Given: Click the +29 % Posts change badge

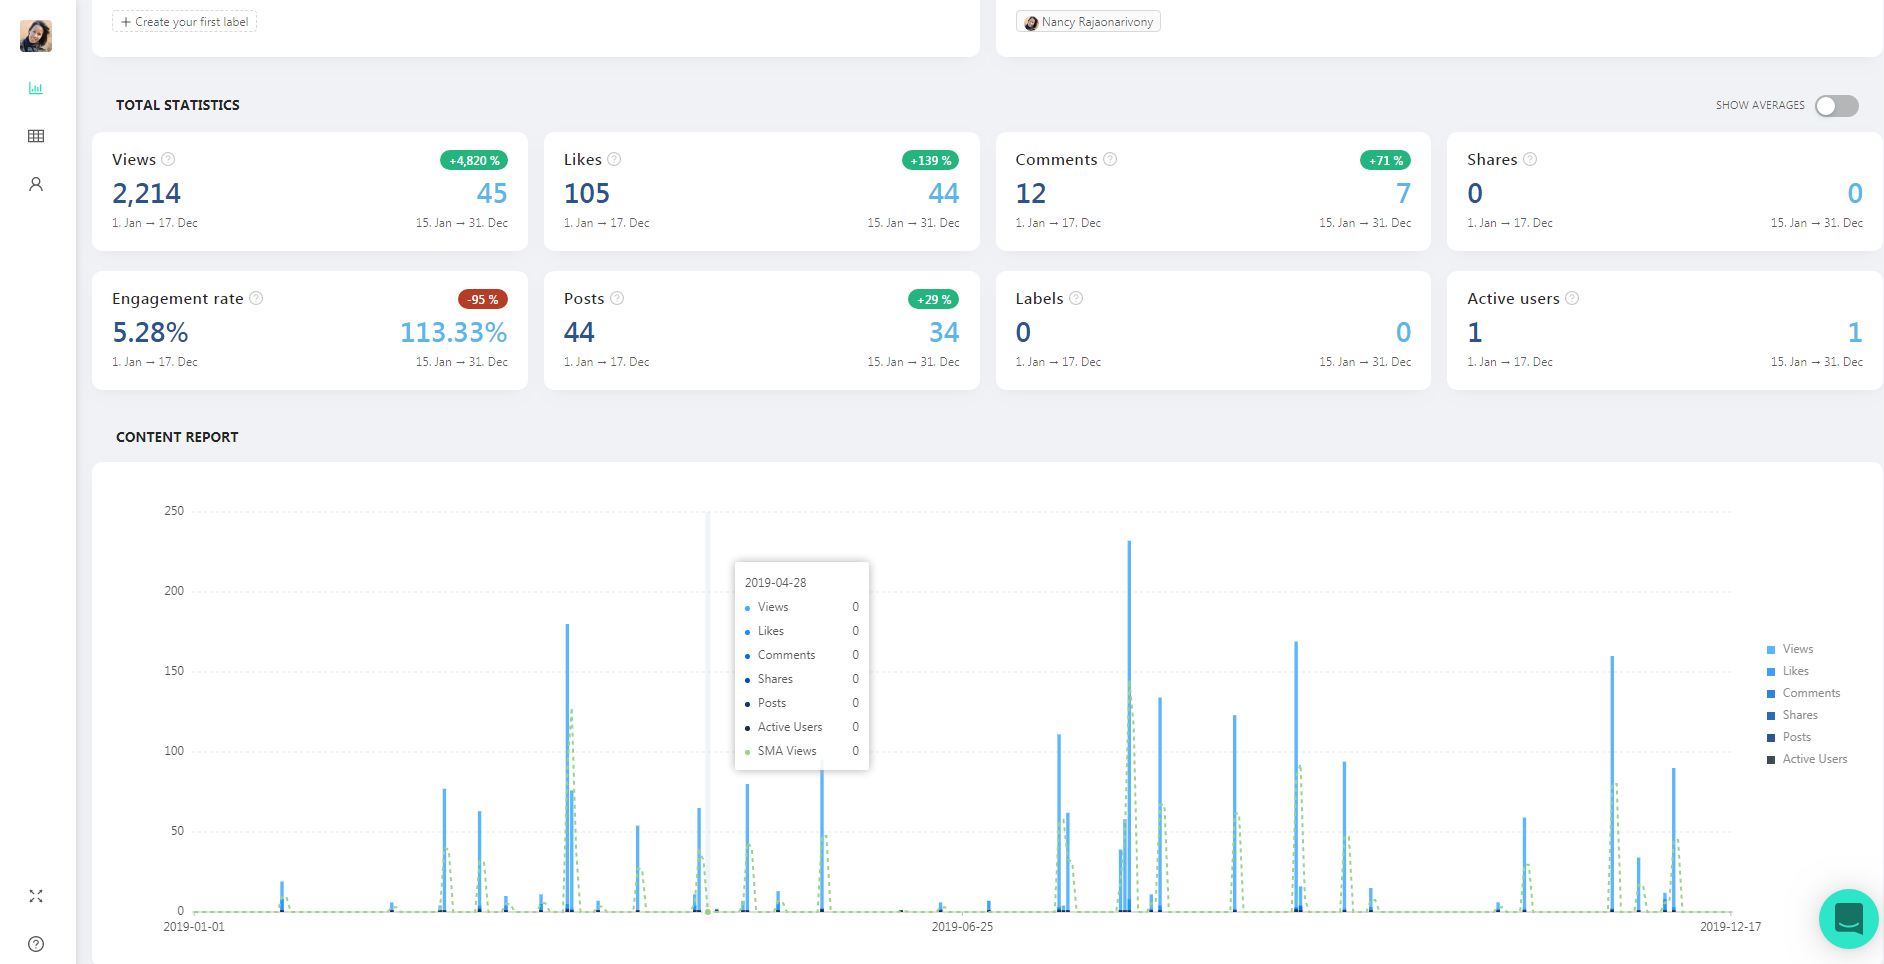Looking at the screenshot, I should pyautogui.click(x=934, y=299).
